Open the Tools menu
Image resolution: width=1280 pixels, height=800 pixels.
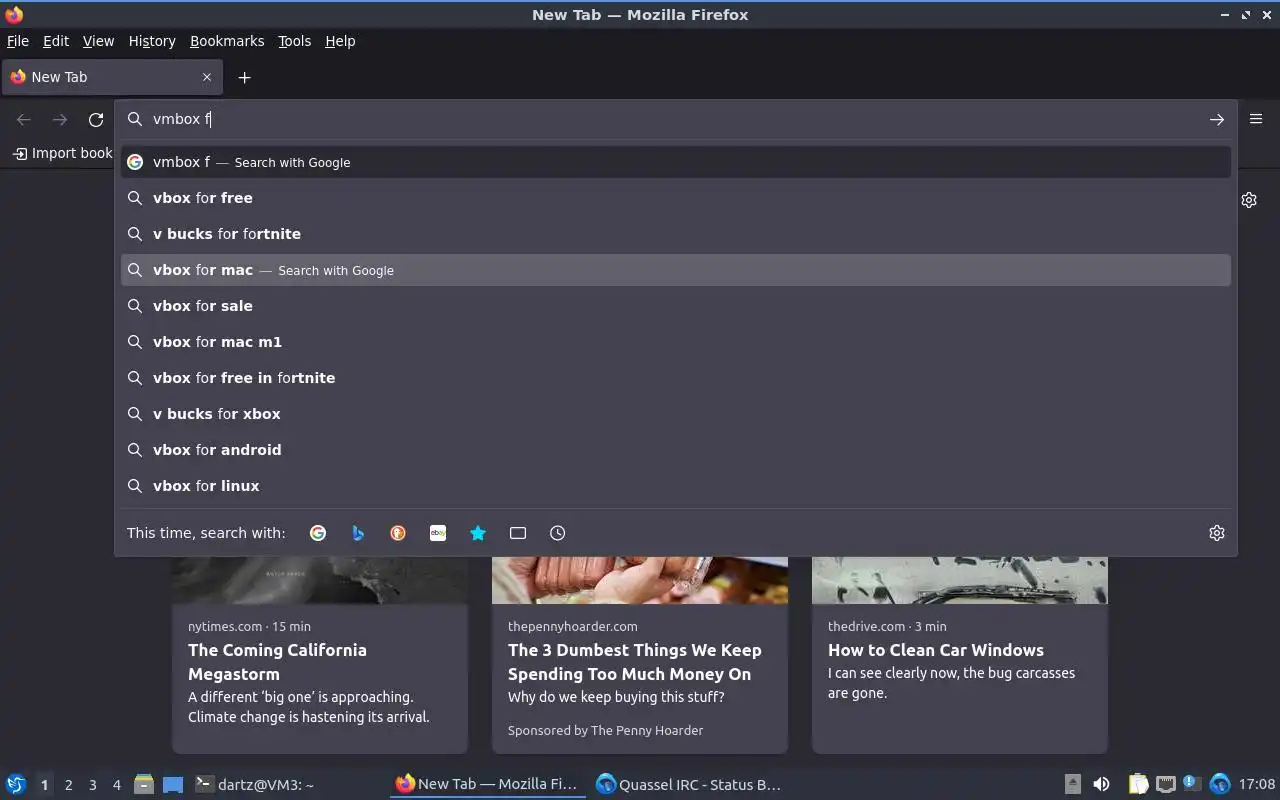[x=294, y=41]
